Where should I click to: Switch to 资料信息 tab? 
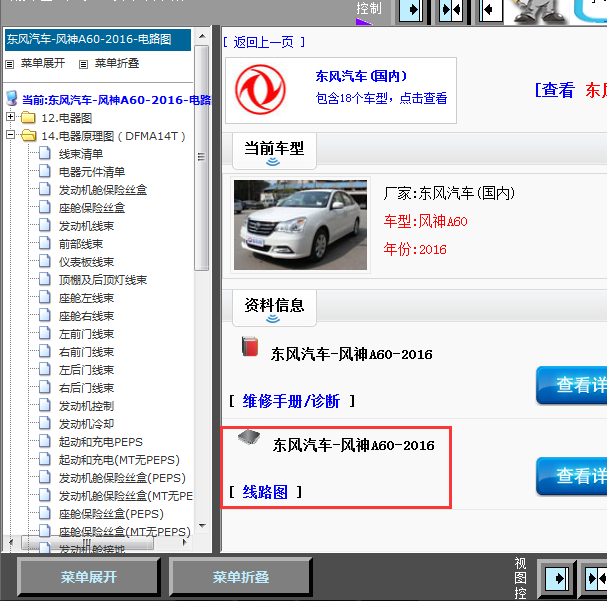[x=274, y=308]
